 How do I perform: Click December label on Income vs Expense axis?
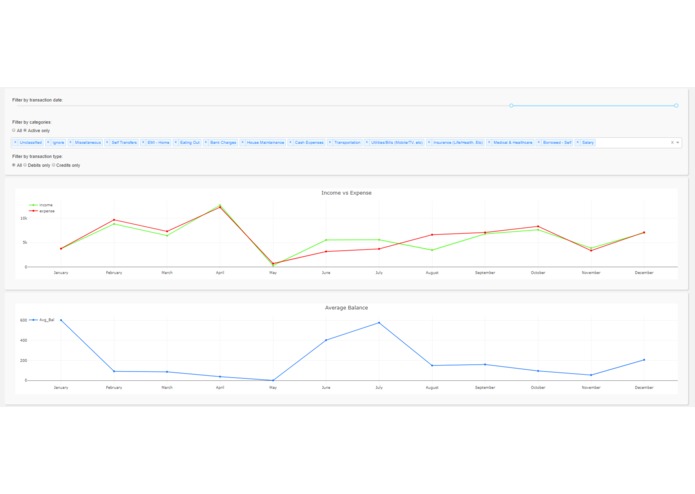(x=644, y=272)
